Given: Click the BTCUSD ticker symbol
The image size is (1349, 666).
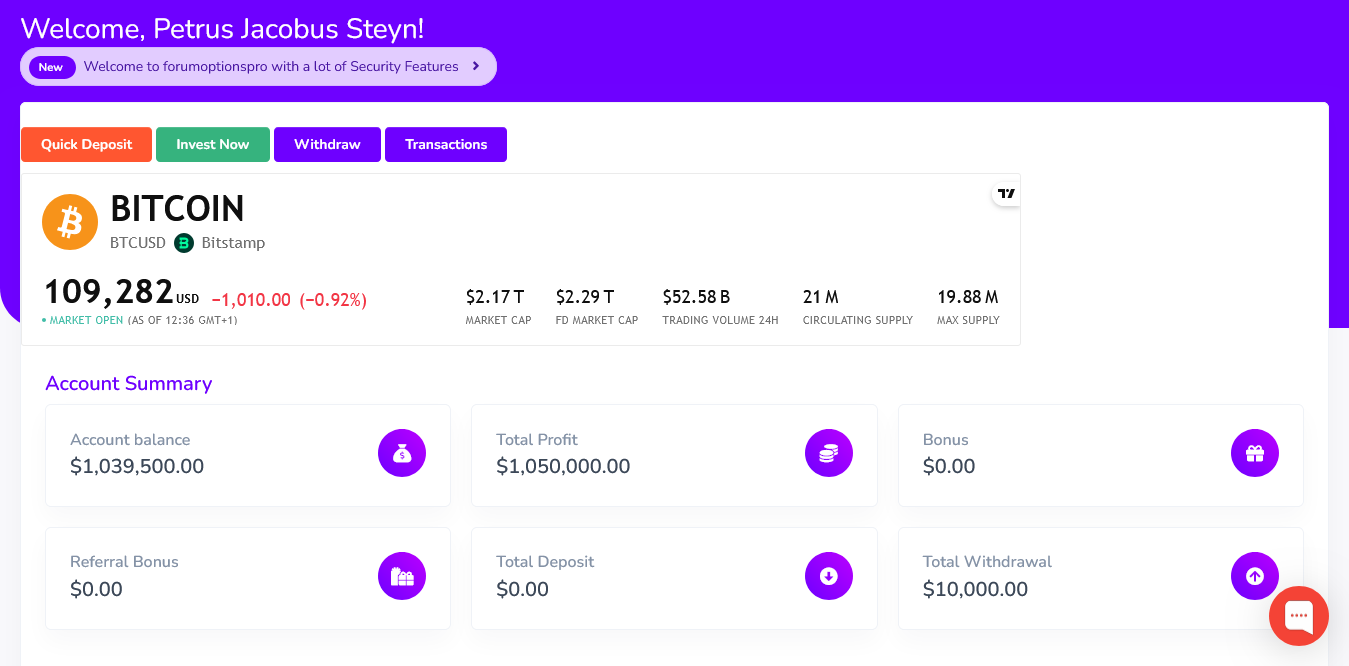Looking at the screenshot, I should click(138, 243).
